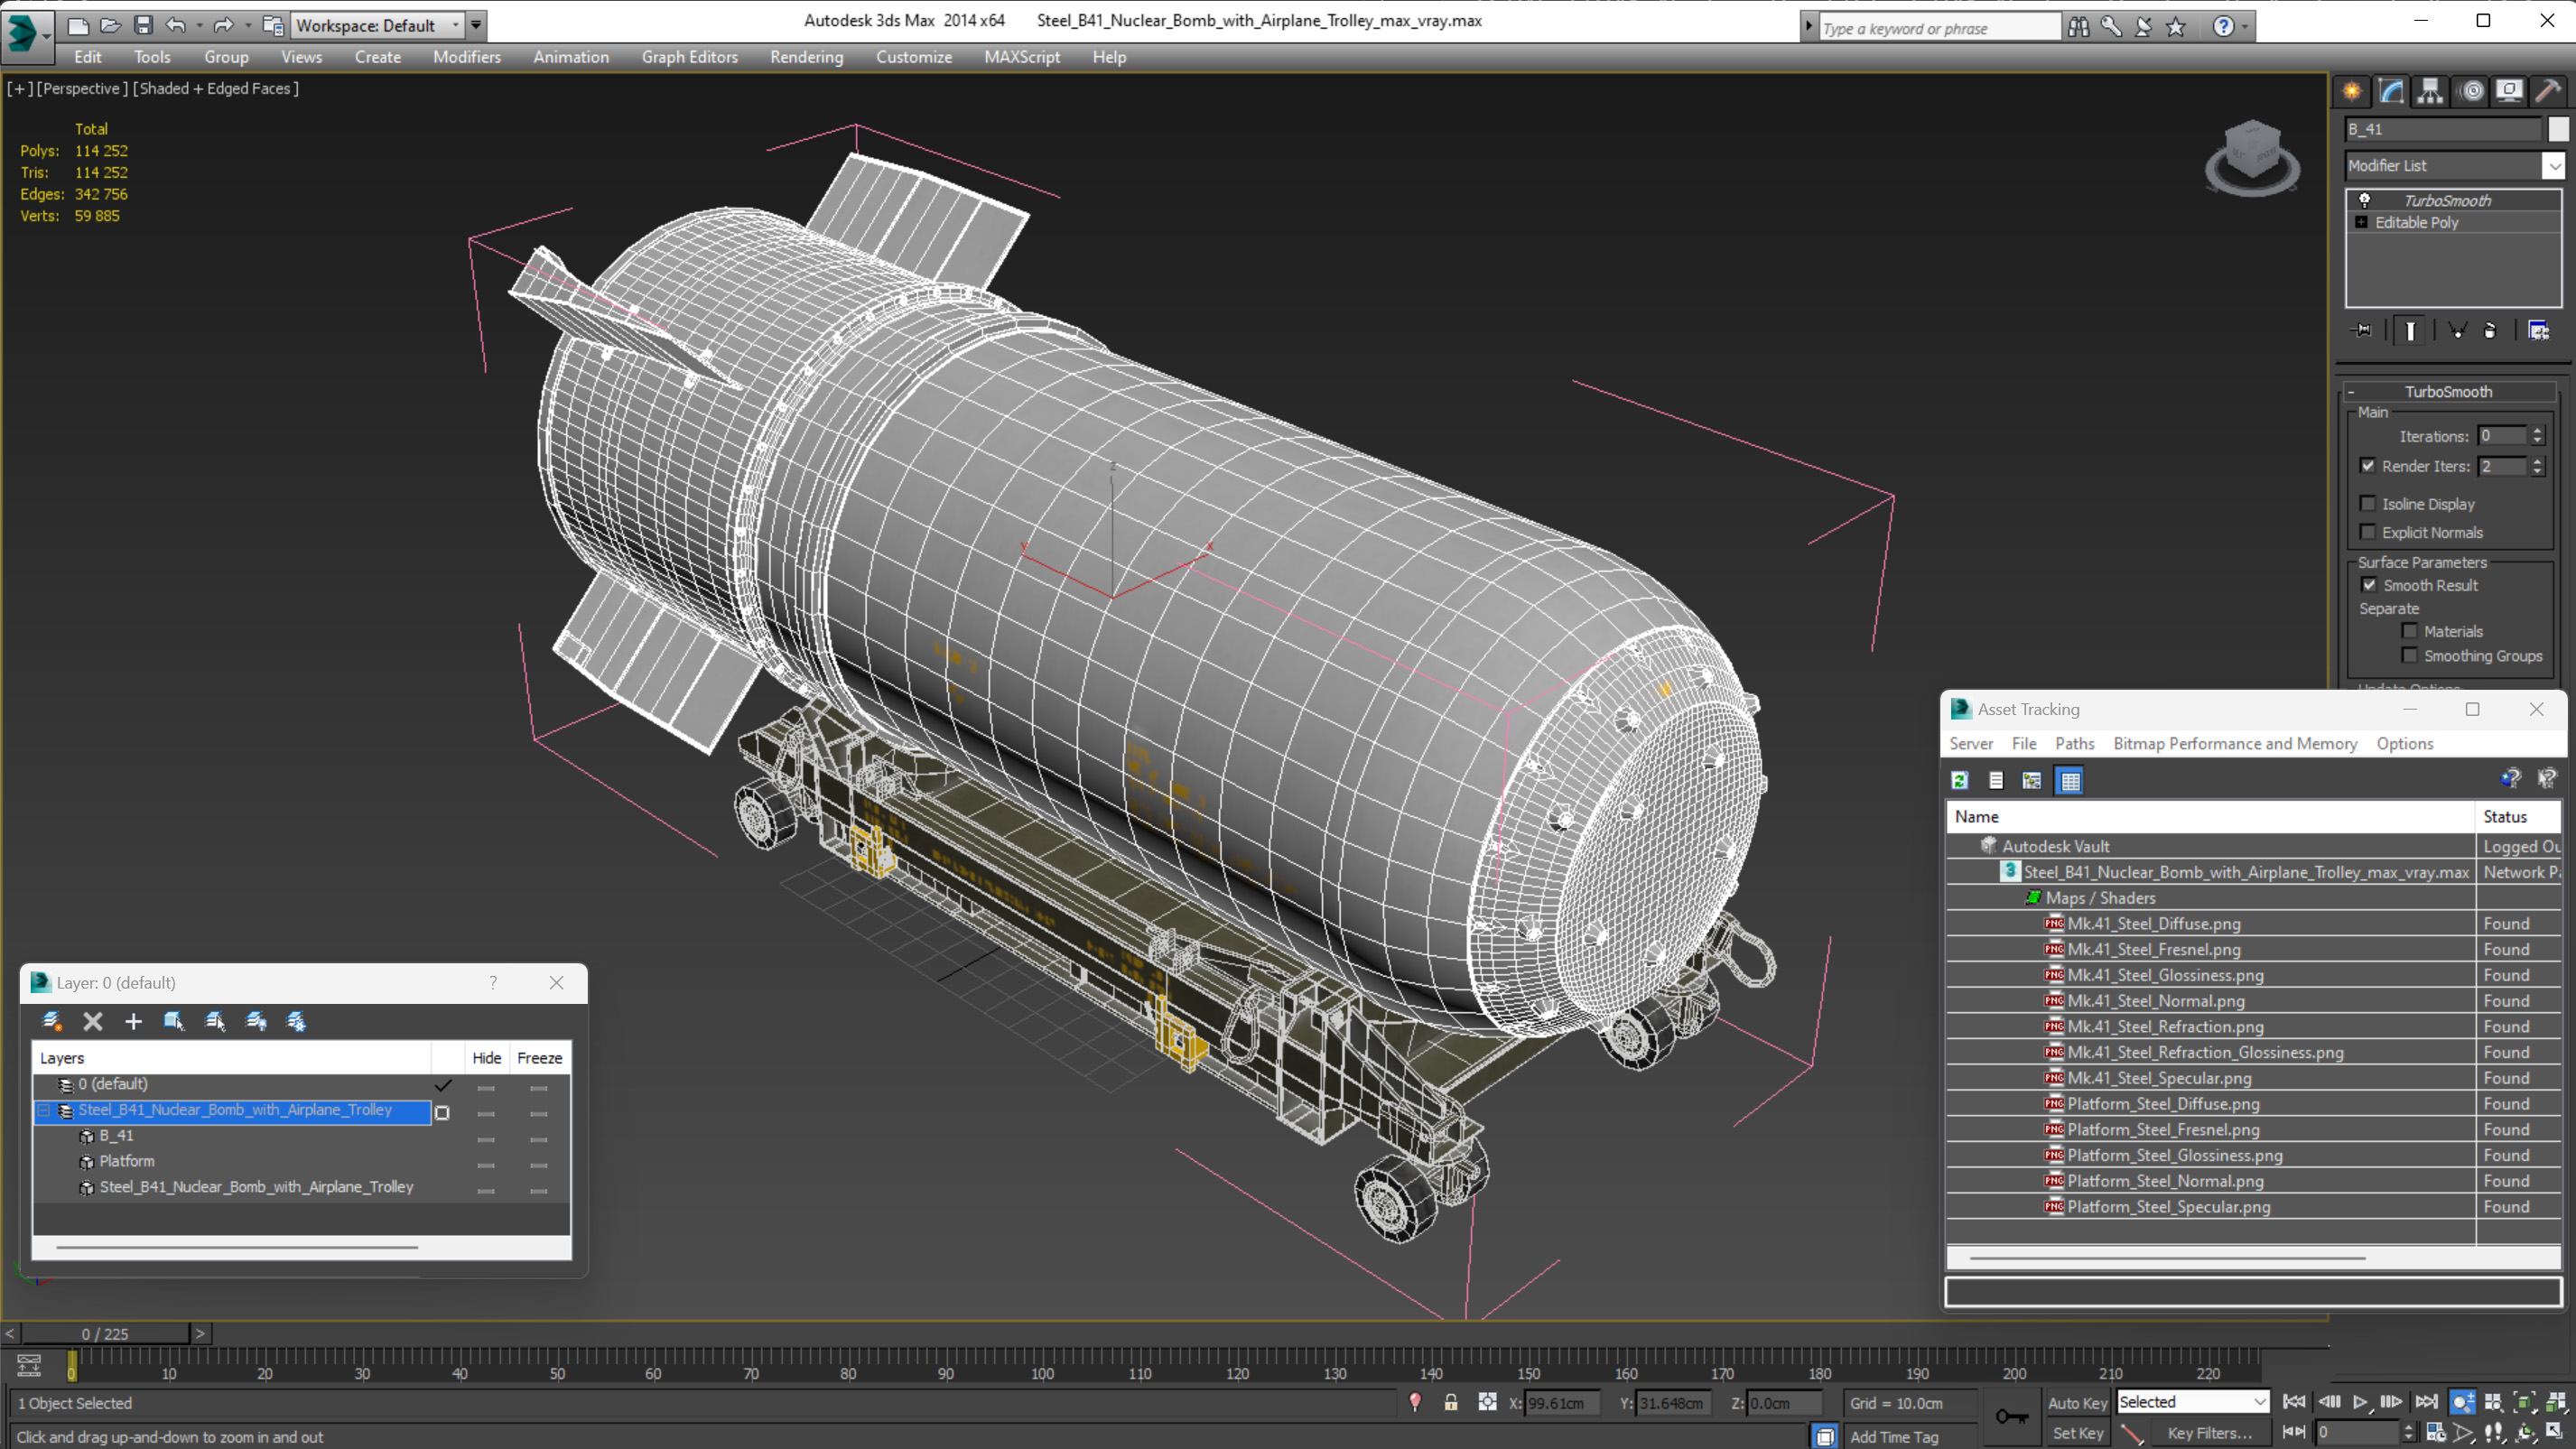
Task: Play the animation
Action: point(2360,1402)
